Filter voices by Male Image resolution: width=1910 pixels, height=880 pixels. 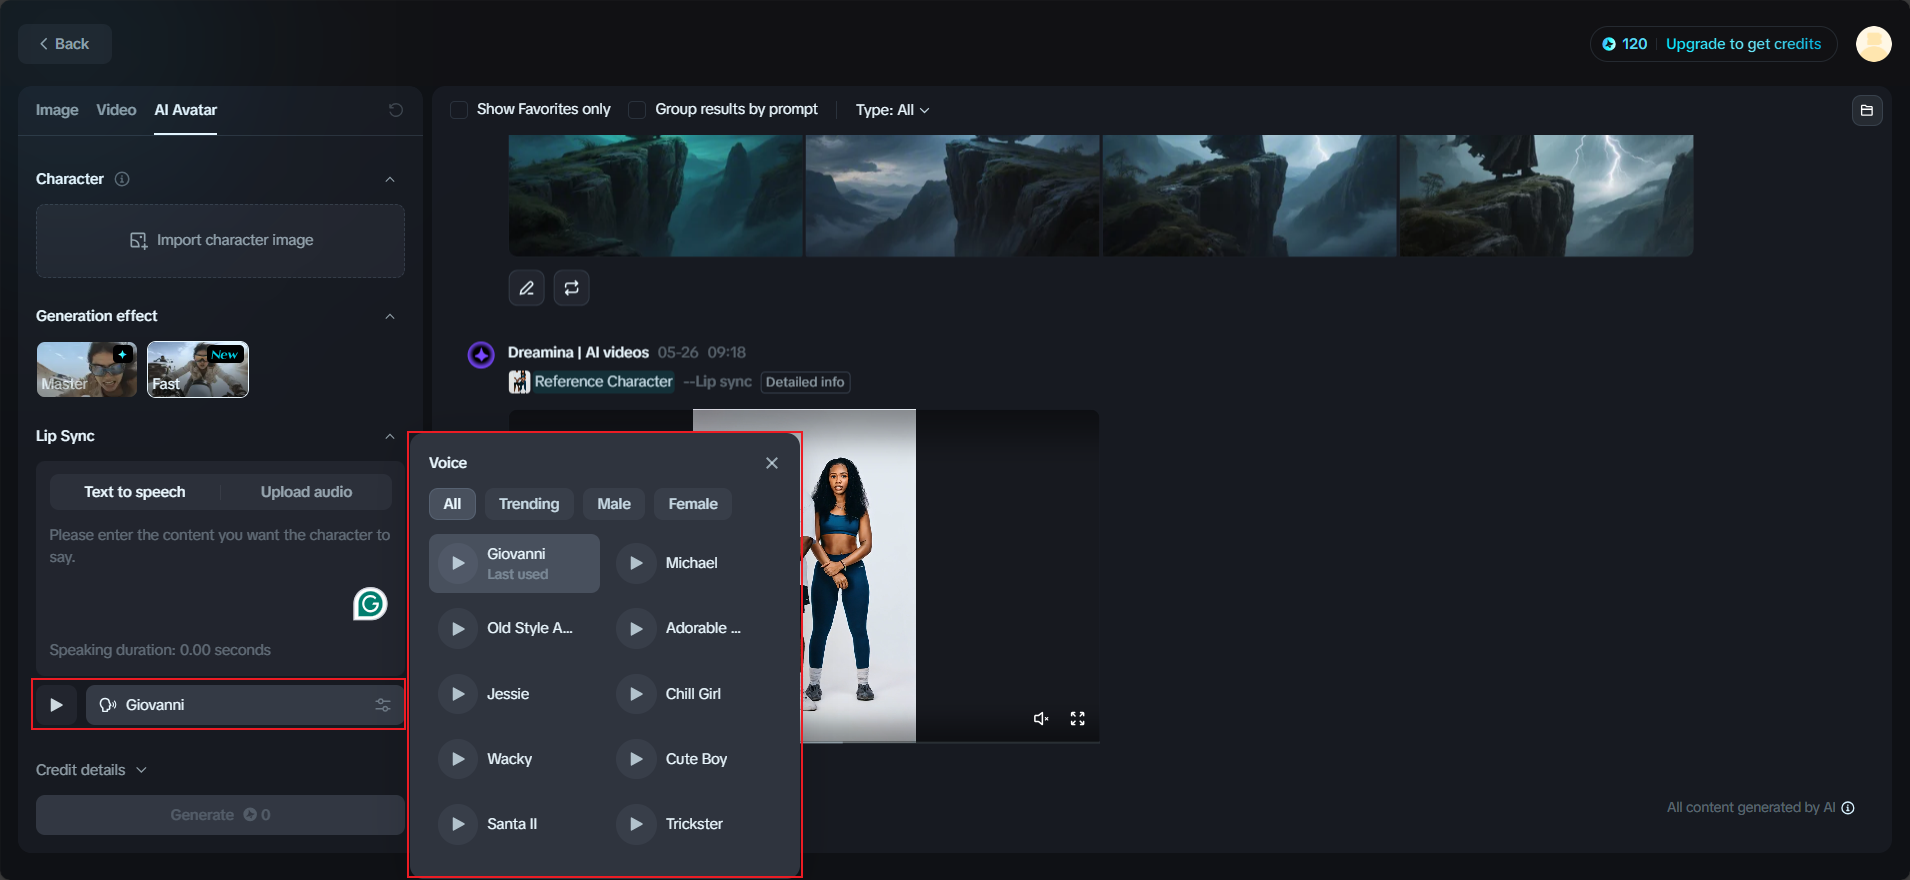coord(614,504)
